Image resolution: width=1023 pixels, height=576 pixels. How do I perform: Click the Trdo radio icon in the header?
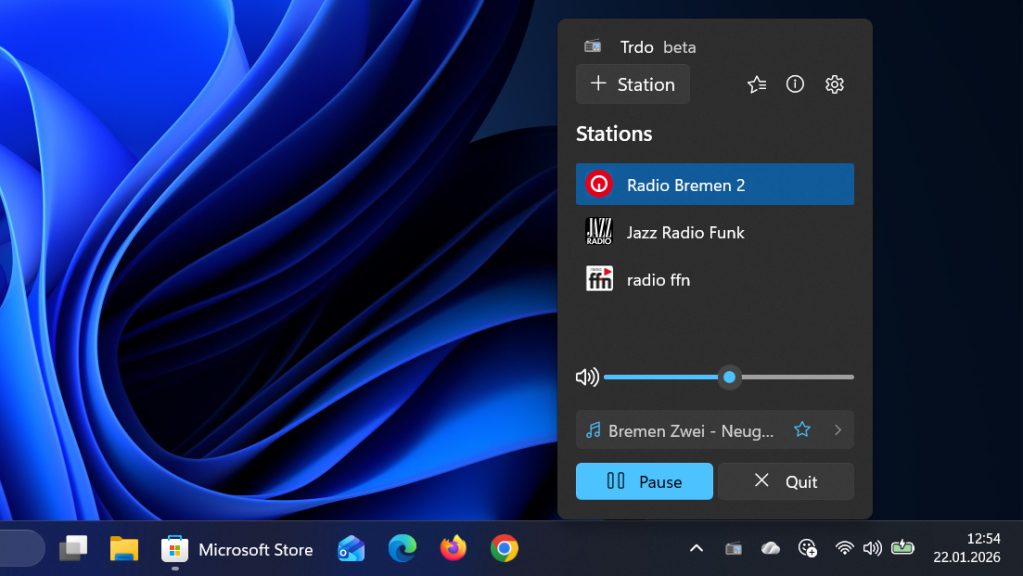tap(591, 45)
